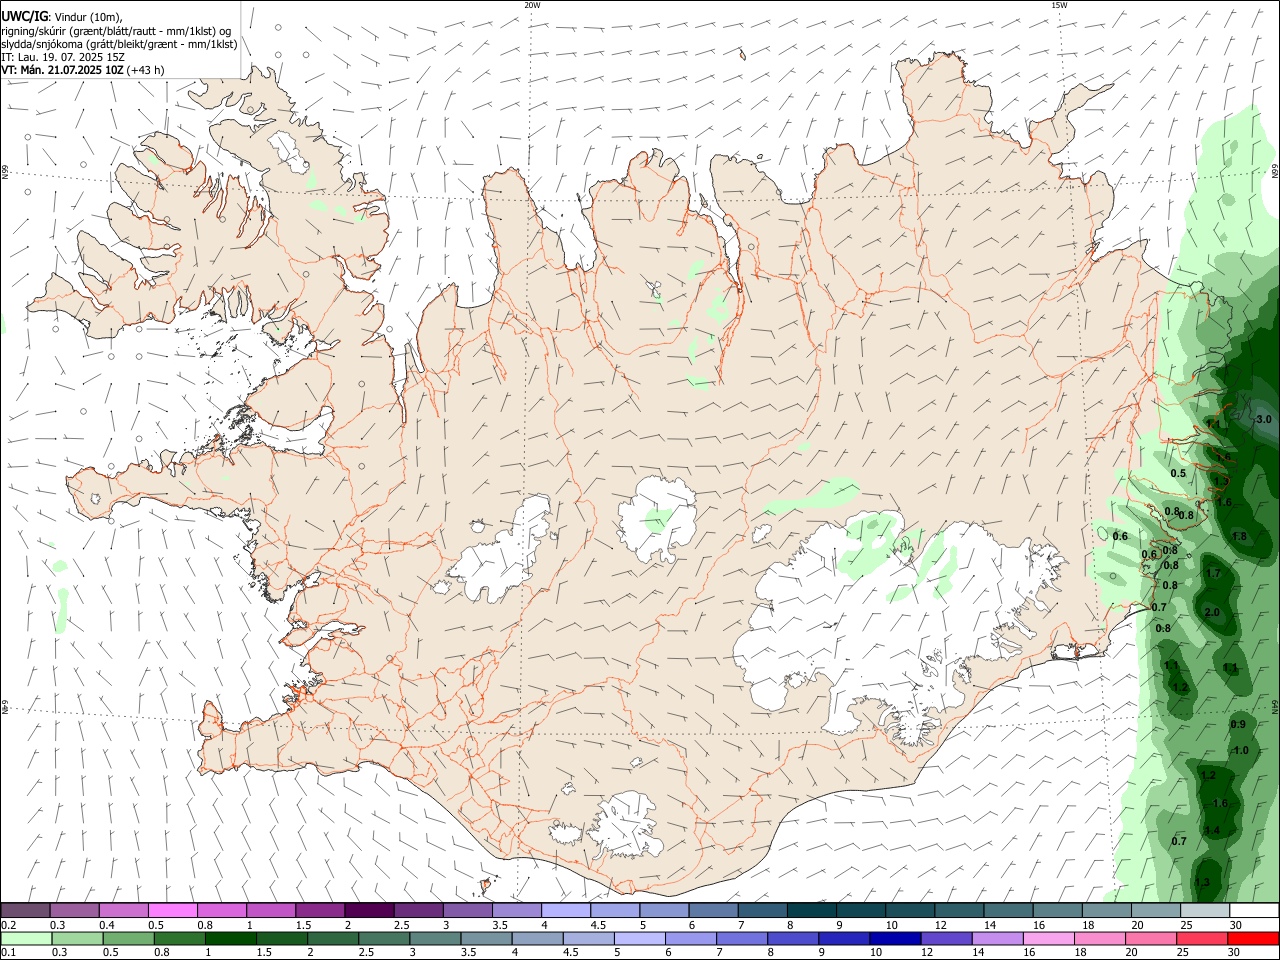The image size is (1280, 960).
Task: Select the bright red lower swatch after 30
Action: tap(1254, 938)
